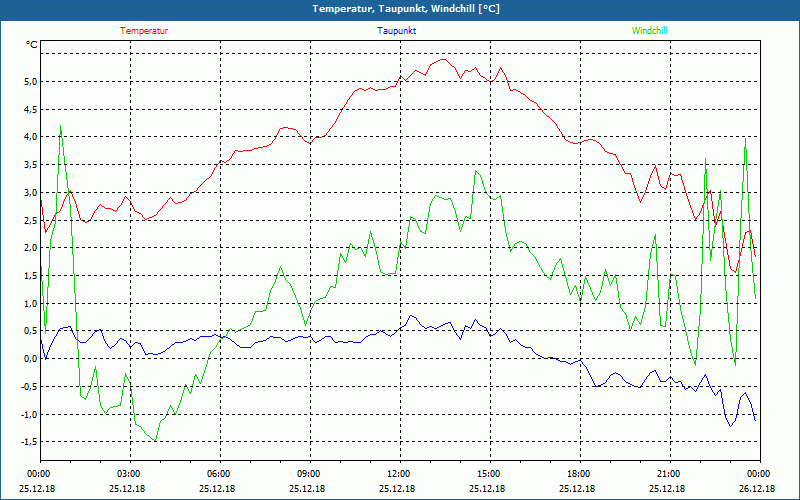This screenshot has width=800, height=500.
Task: Select the green 'Windchill' legend label
Action: tap(649, 31)
